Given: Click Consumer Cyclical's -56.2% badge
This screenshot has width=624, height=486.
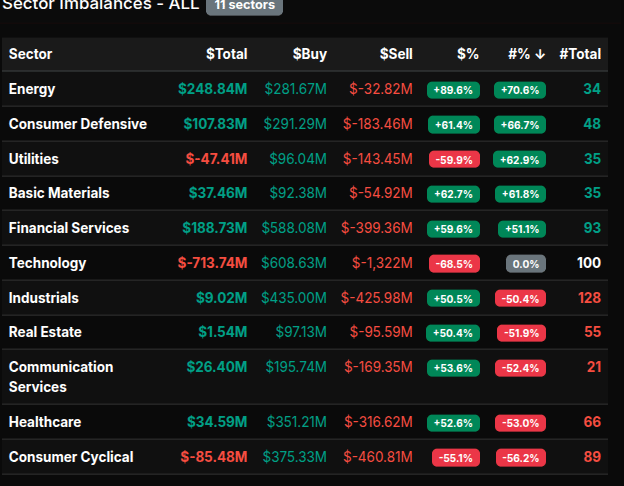Looking at the screenshot, I should pyautogui.click(x=519, y=458).
